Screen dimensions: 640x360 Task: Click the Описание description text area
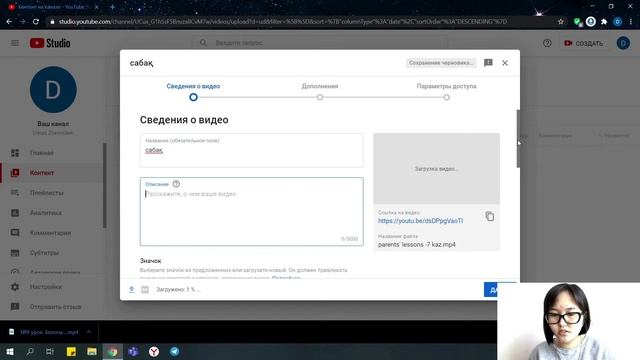tap(251, 211)
